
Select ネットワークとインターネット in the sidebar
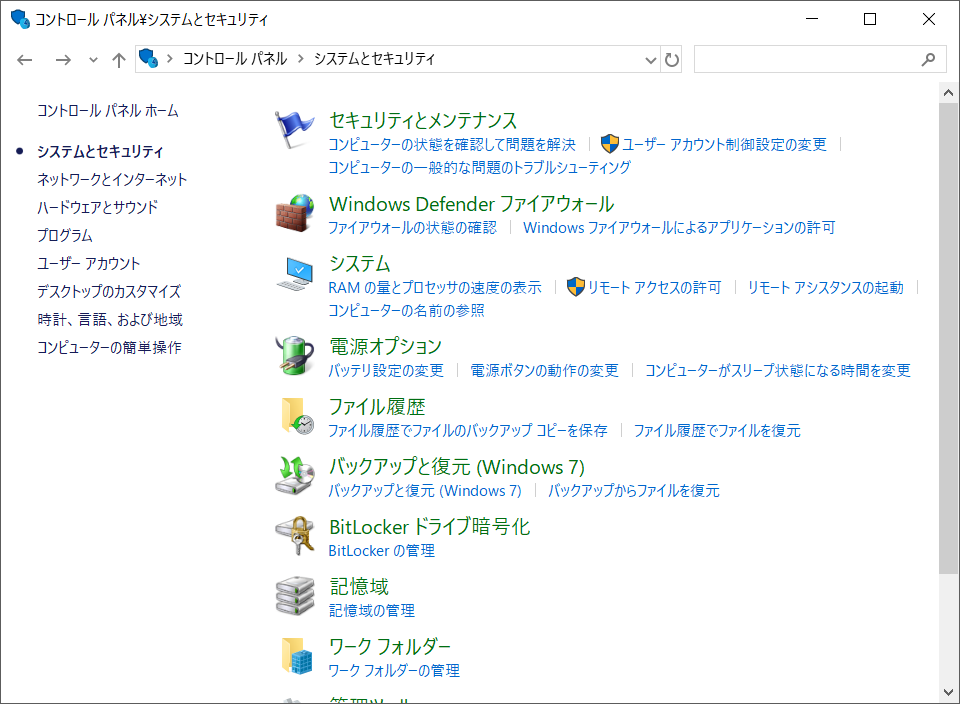112,179
